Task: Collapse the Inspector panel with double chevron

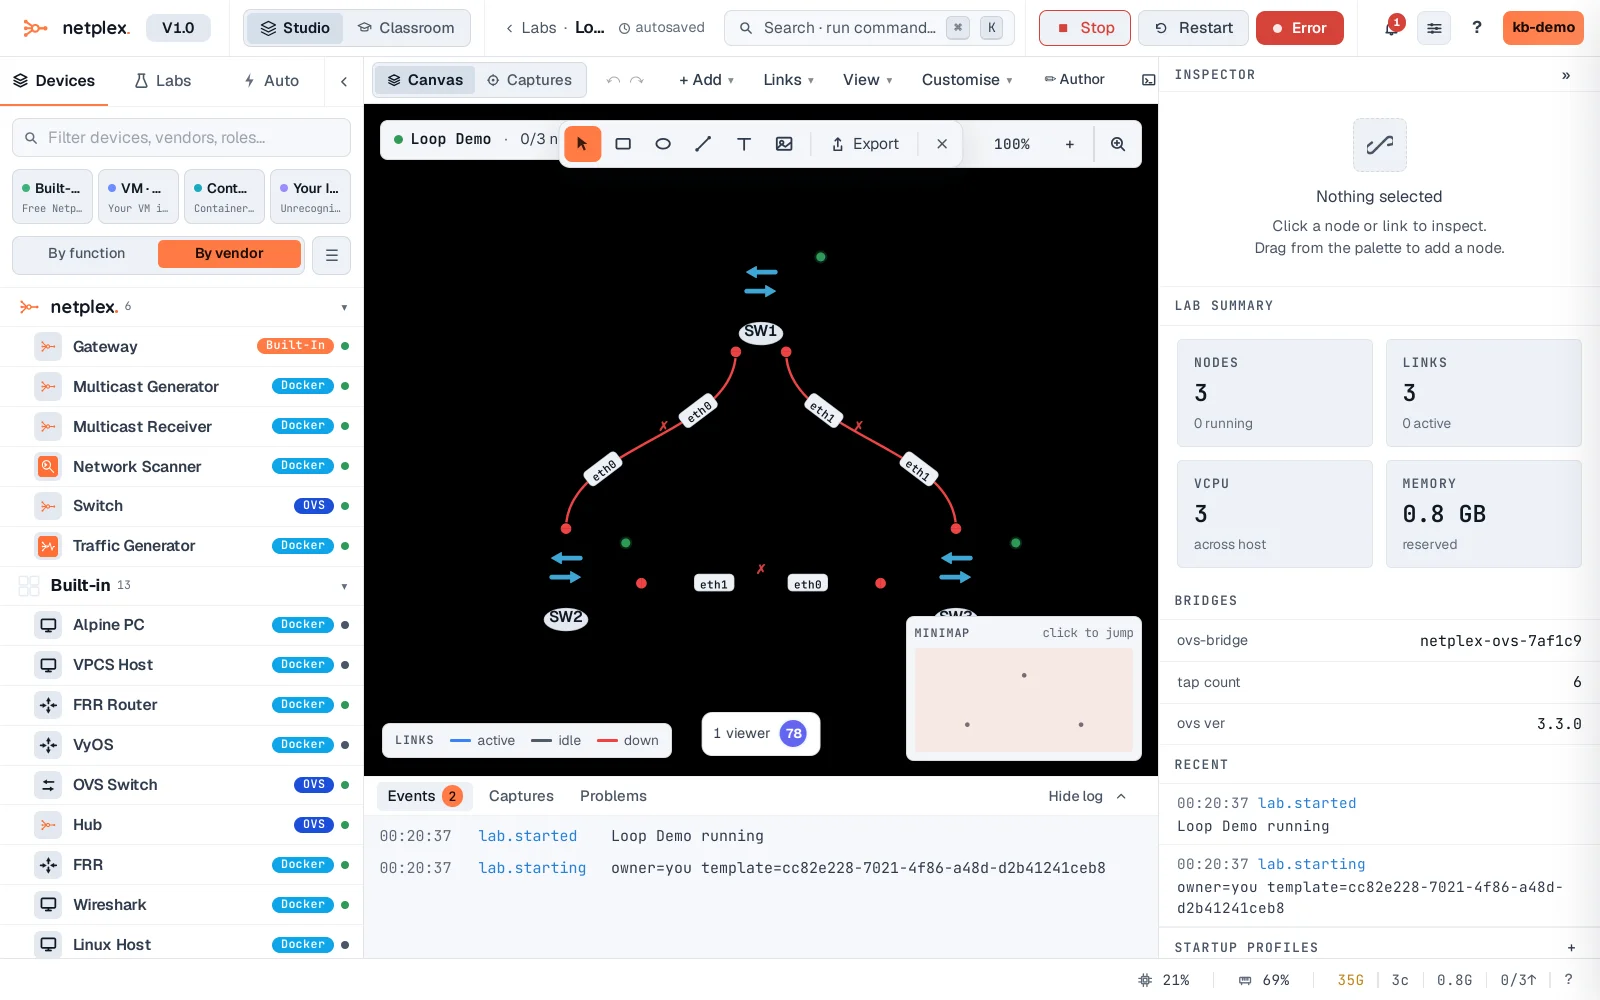Action: [x=1566, y=75]
